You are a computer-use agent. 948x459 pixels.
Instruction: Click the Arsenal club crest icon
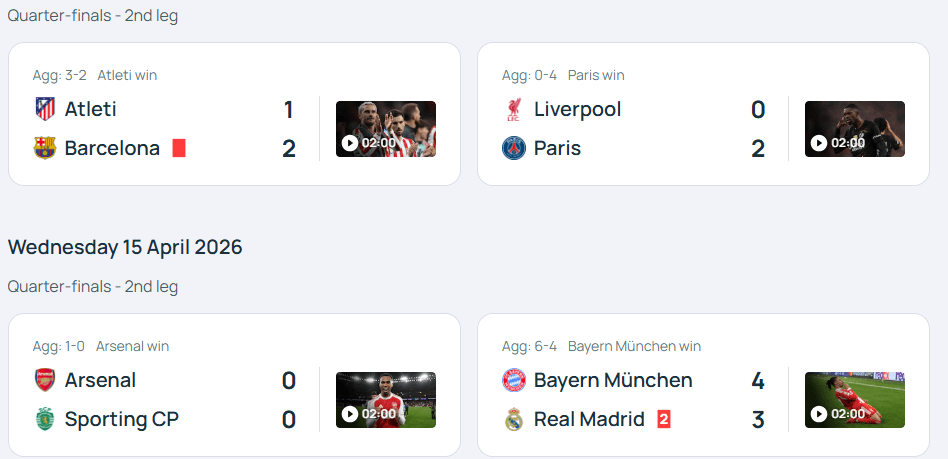point(45,380)
